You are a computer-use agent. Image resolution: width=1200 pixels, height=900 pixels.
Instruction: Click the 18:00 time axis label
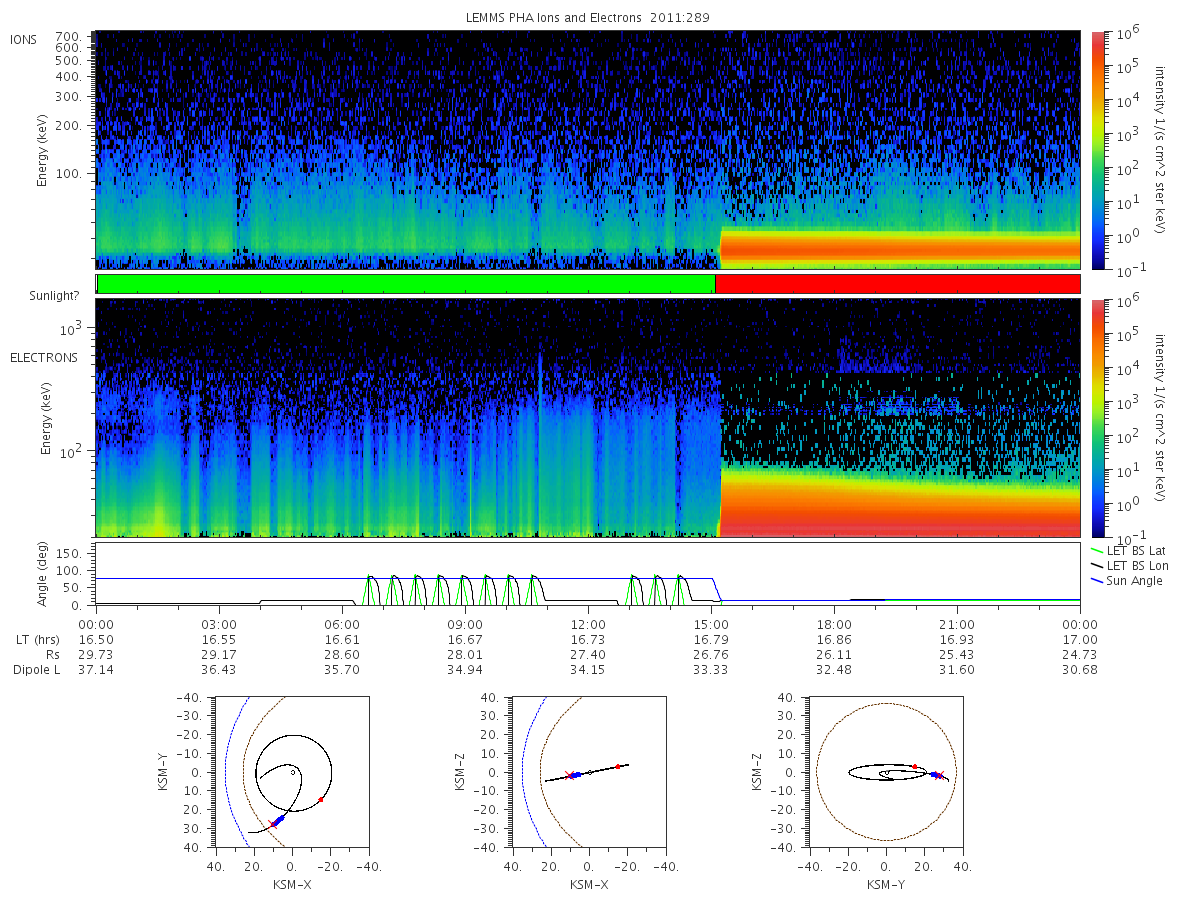(834, 624)
